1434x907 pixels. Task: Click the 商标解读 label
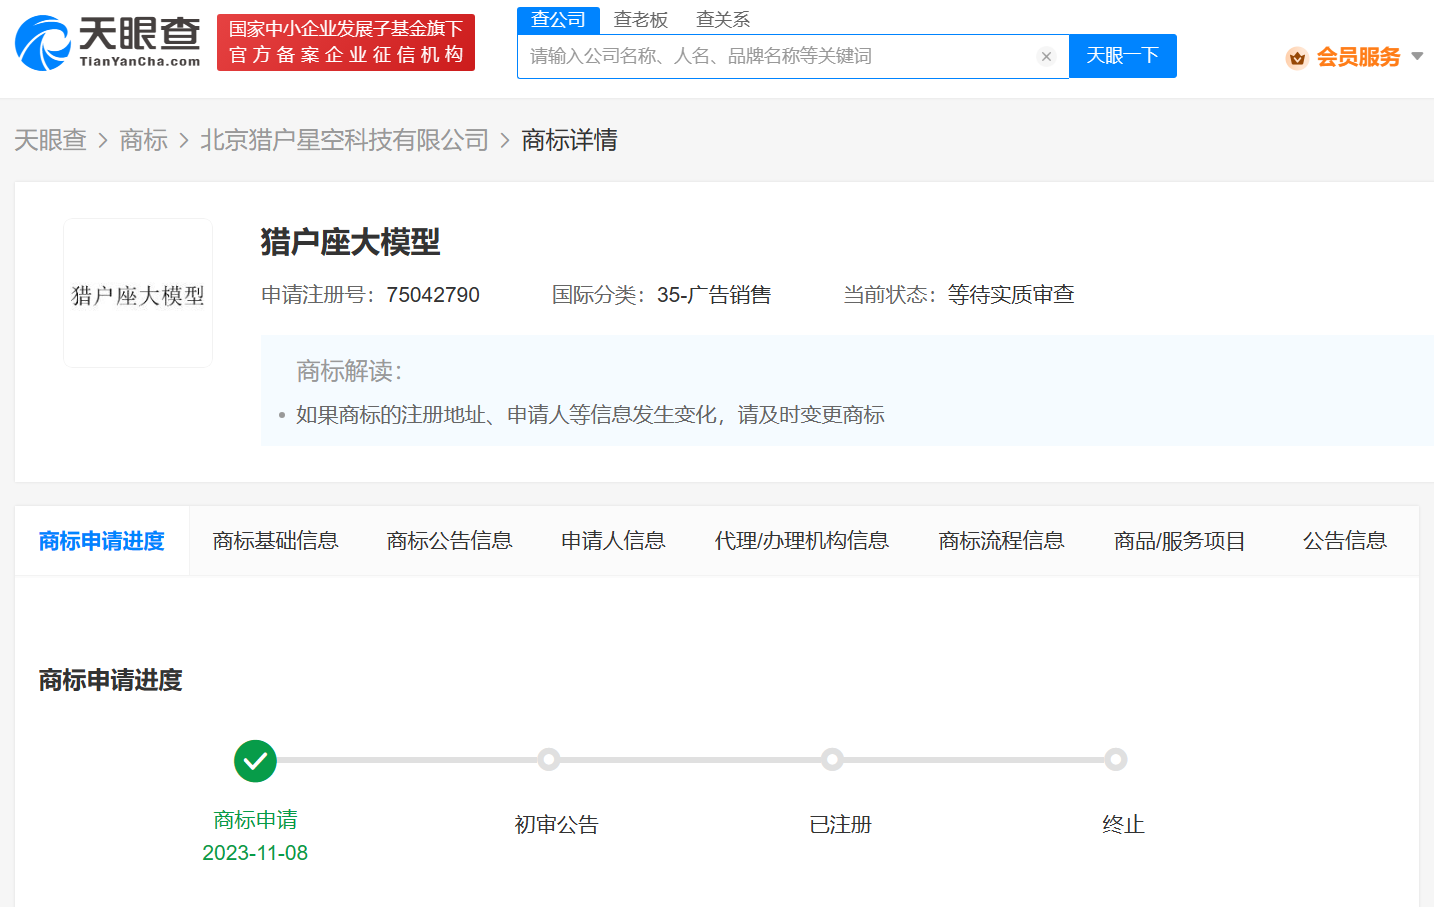(x=349, y=372)
